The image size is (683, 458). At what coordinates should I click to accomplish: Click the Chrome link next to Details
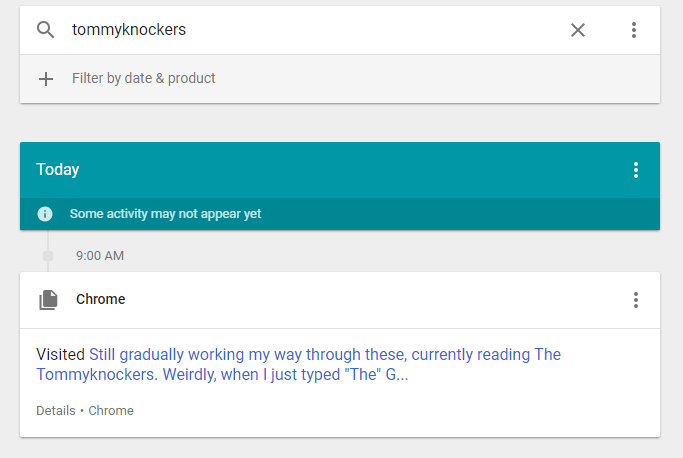coord(111,411)
